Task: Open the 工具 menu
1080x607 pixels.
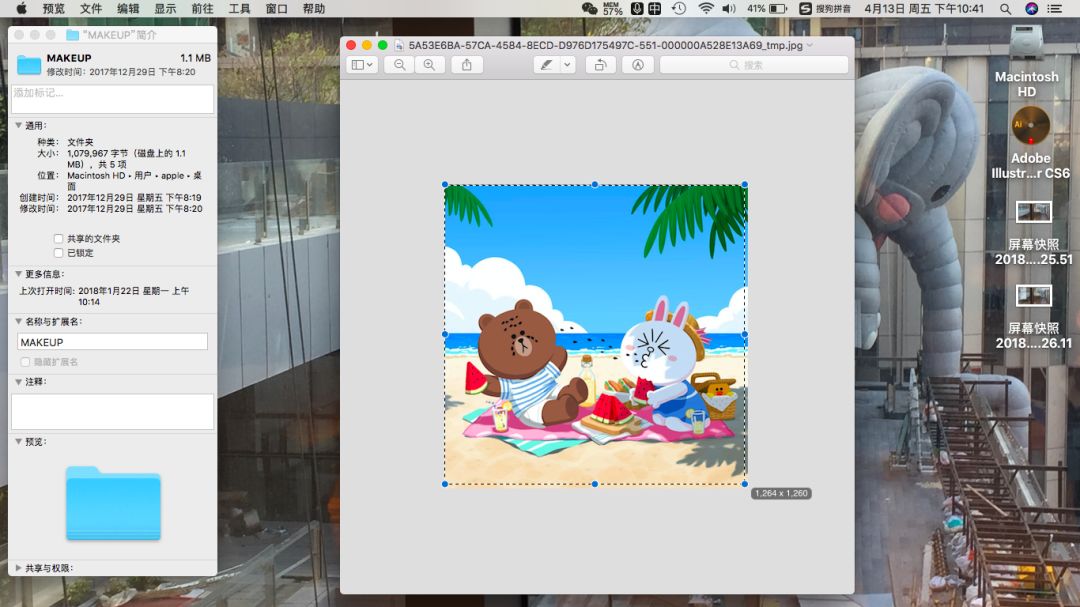Action: (240, 8)
